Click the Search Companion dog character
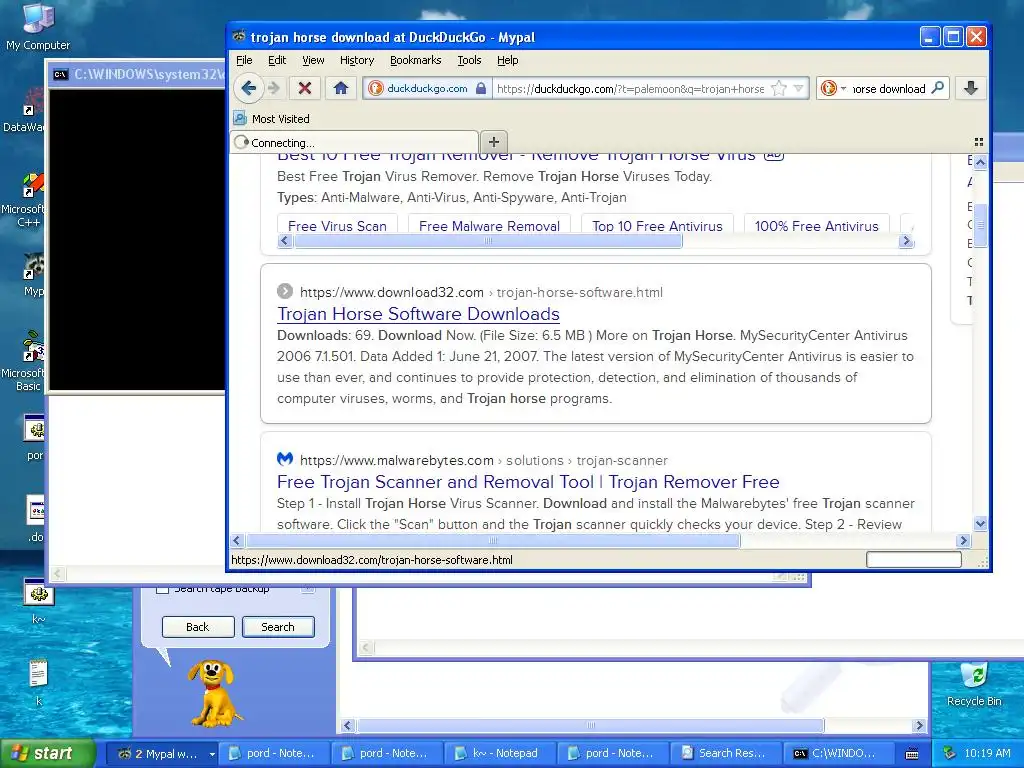The width and height of the screenshot is (1024, 768). pos(214,692)
